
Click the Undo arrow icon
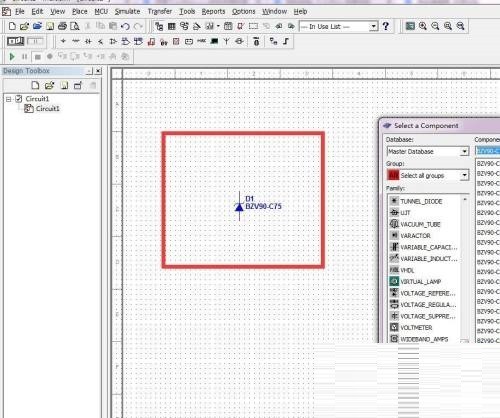click(x=125, y=26)
